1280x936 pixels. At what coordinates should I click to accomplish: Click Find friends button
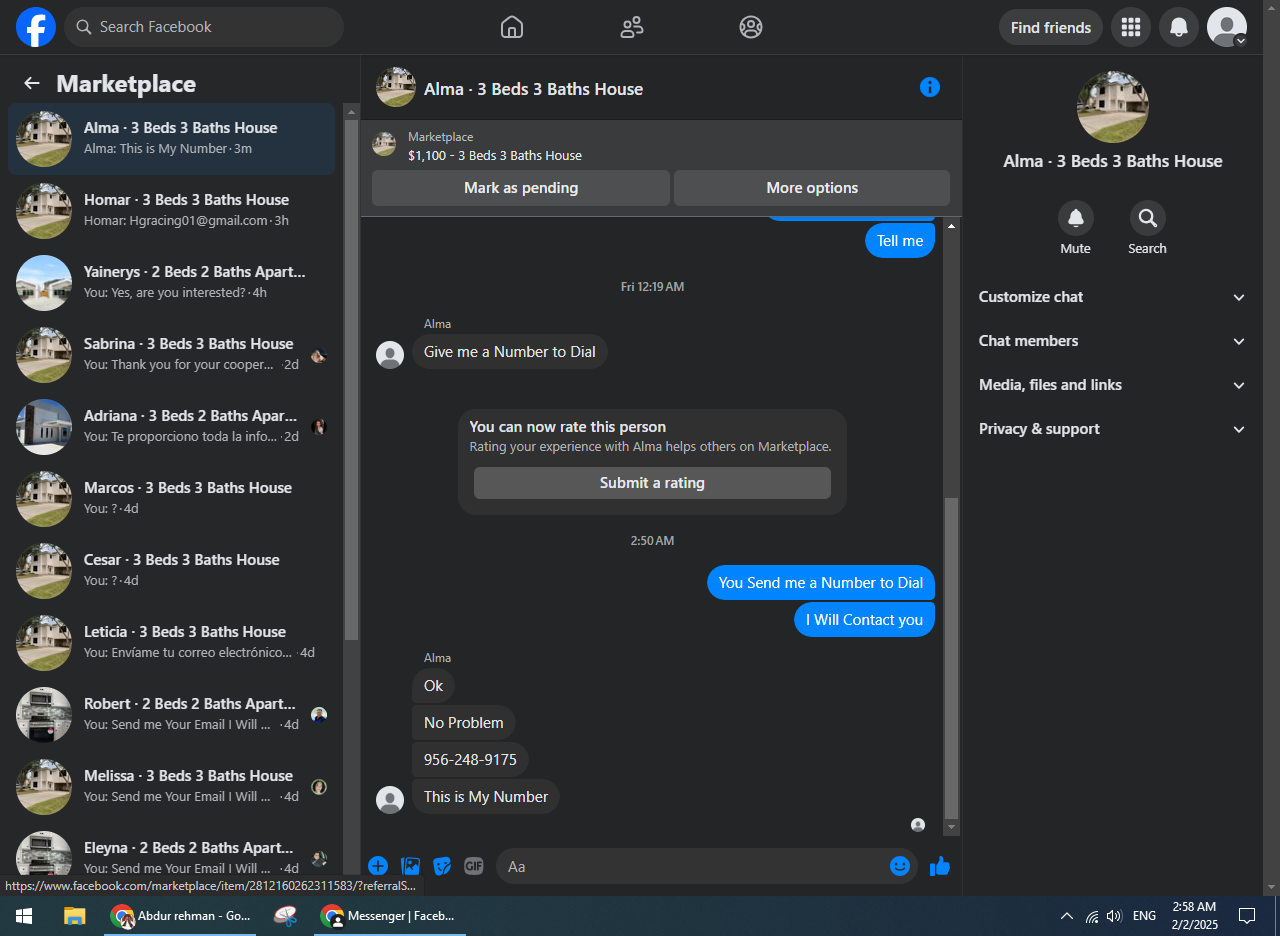(1051, 27)
